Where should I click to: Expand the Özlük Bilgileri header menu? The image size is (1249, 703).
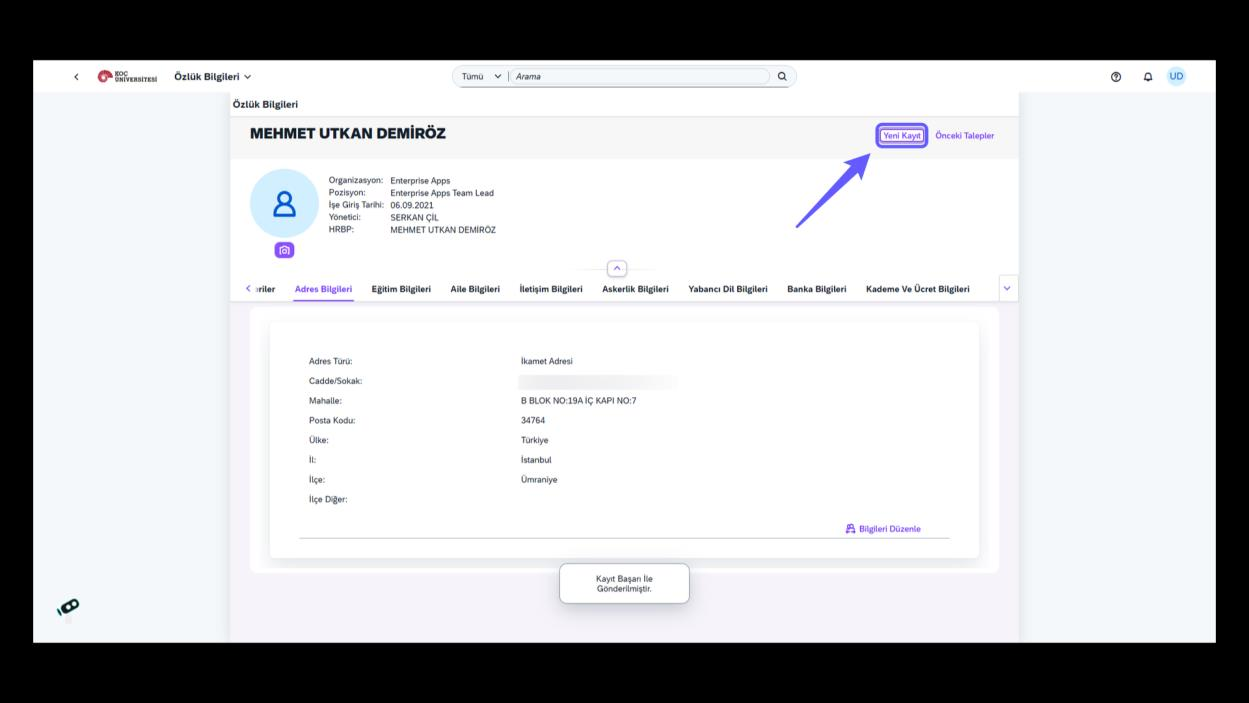coord(213,77)
